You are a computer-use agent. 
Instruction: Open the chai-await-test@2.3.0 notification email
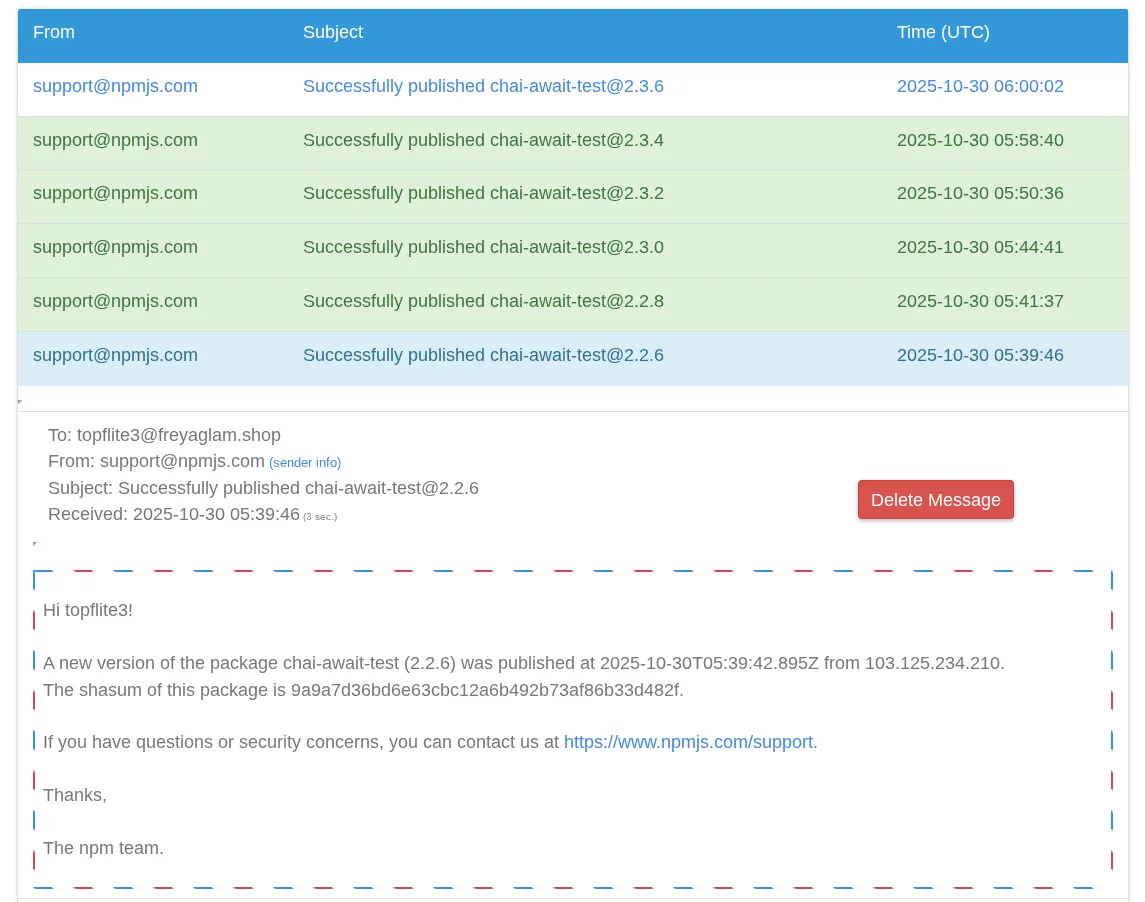(483, 247)
